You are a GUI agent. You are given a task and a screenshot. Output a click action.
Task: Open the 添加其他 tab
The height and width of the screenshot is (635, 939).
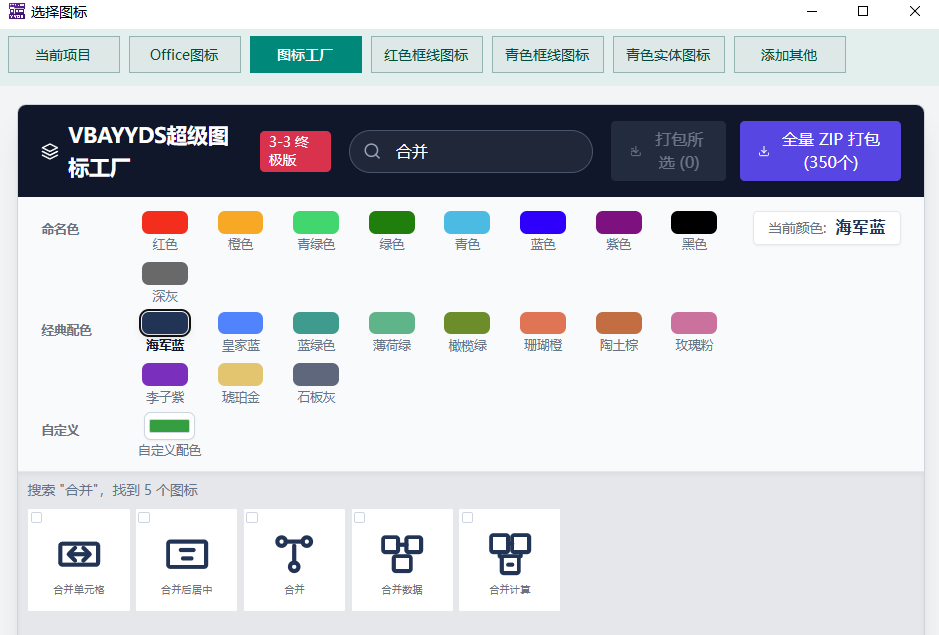[x=790, y=55]
